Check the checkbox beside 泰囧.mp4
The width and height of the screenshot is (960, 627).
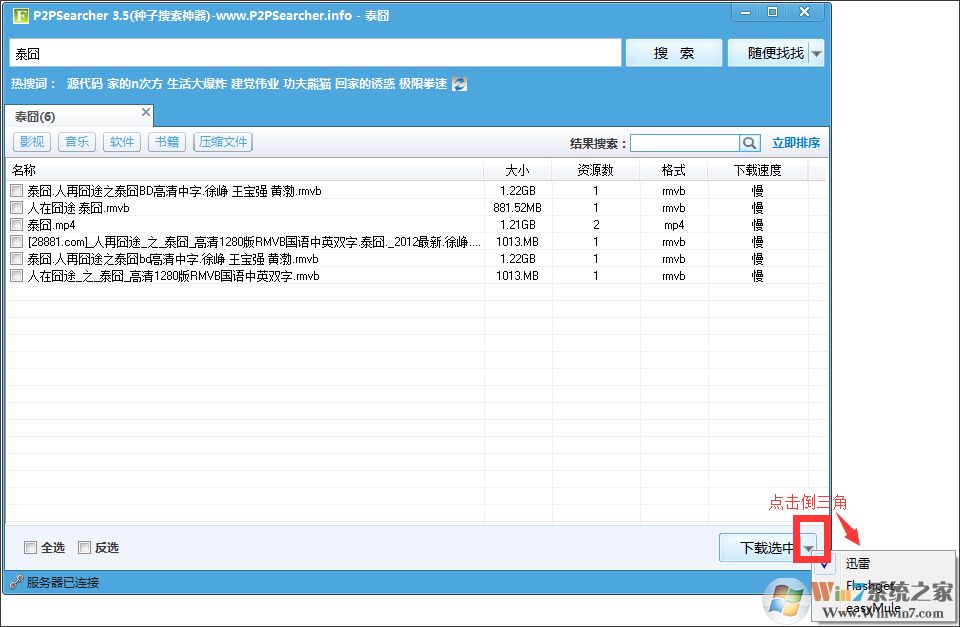click(x=15, y=224)
